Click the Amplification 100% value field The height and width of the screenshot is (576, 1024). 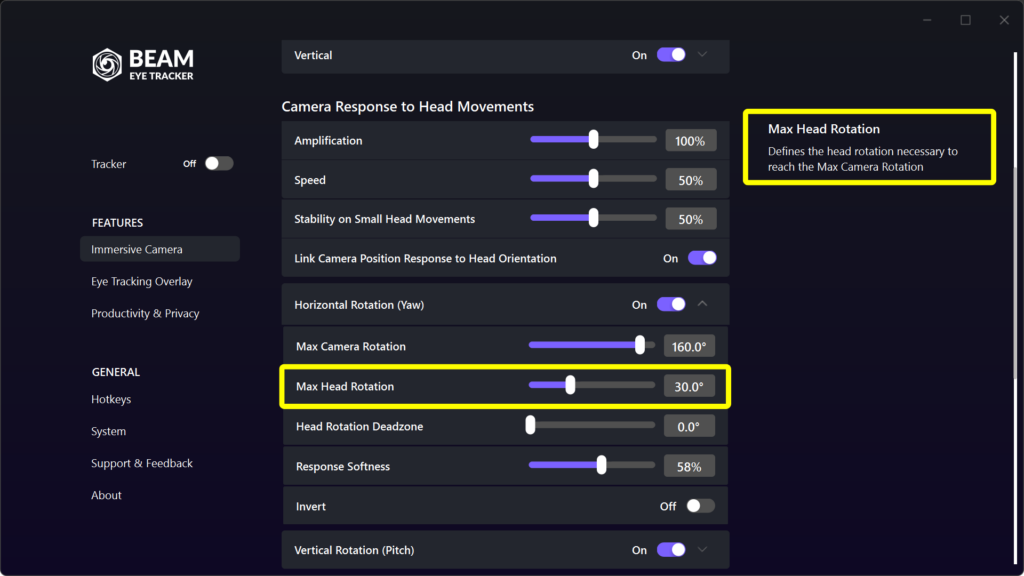pos(690,140)
